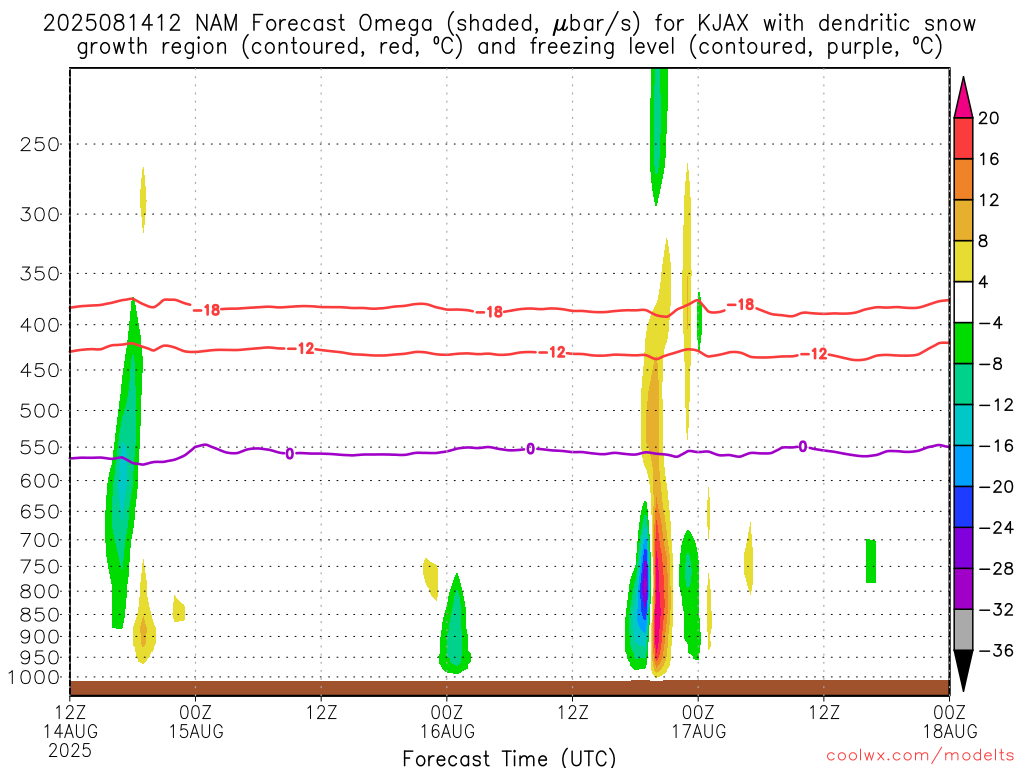This screenshot has width=1024, height=768.
Task: Click the 450 pressure level label
Action: (x=40, y=370)
